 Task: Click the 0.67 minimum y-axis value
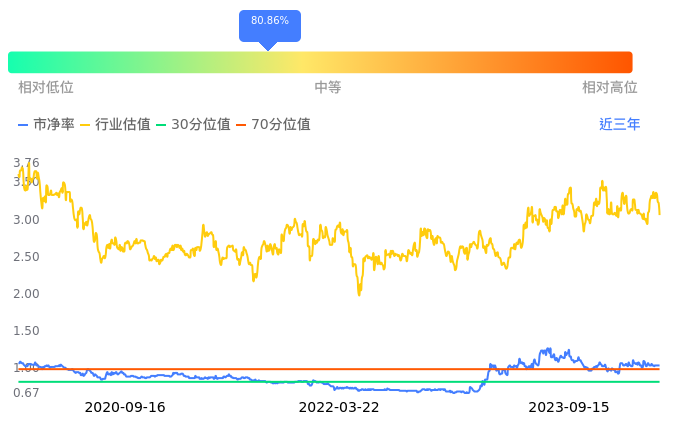[26, 392]
